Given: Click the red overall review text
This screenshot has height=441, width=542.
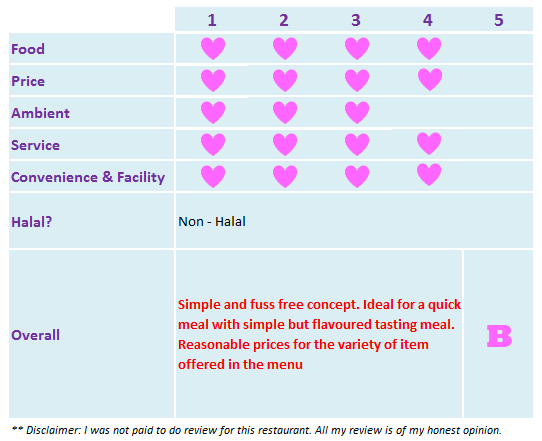Looking at the screenshot, I should [x=319, y=334].
